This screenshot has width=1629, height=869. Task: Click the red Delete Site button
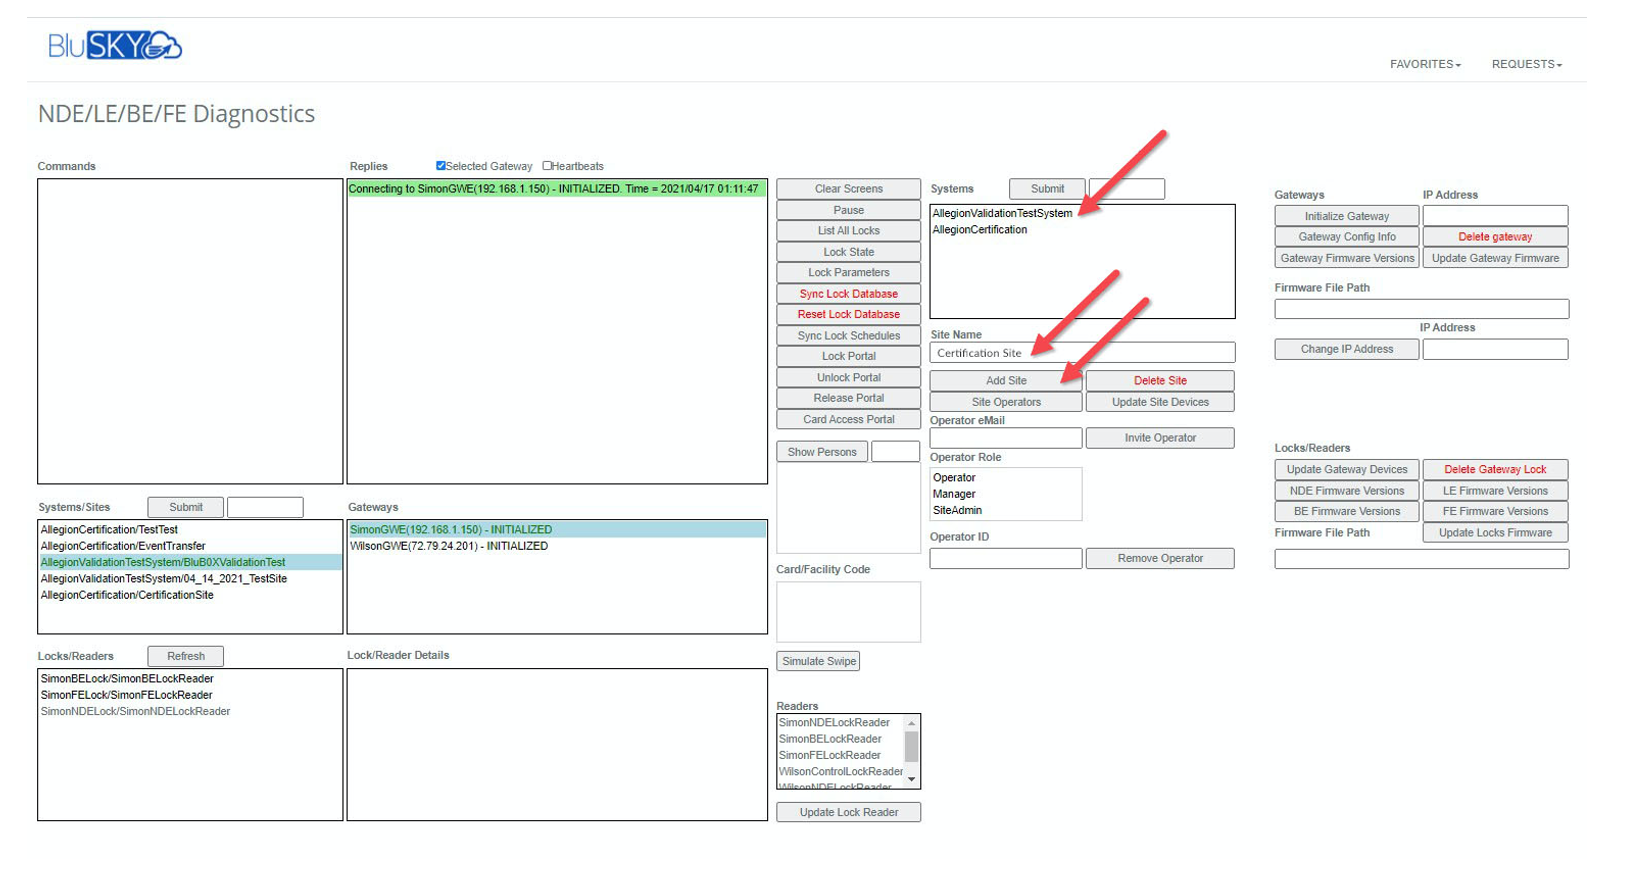1159,381
